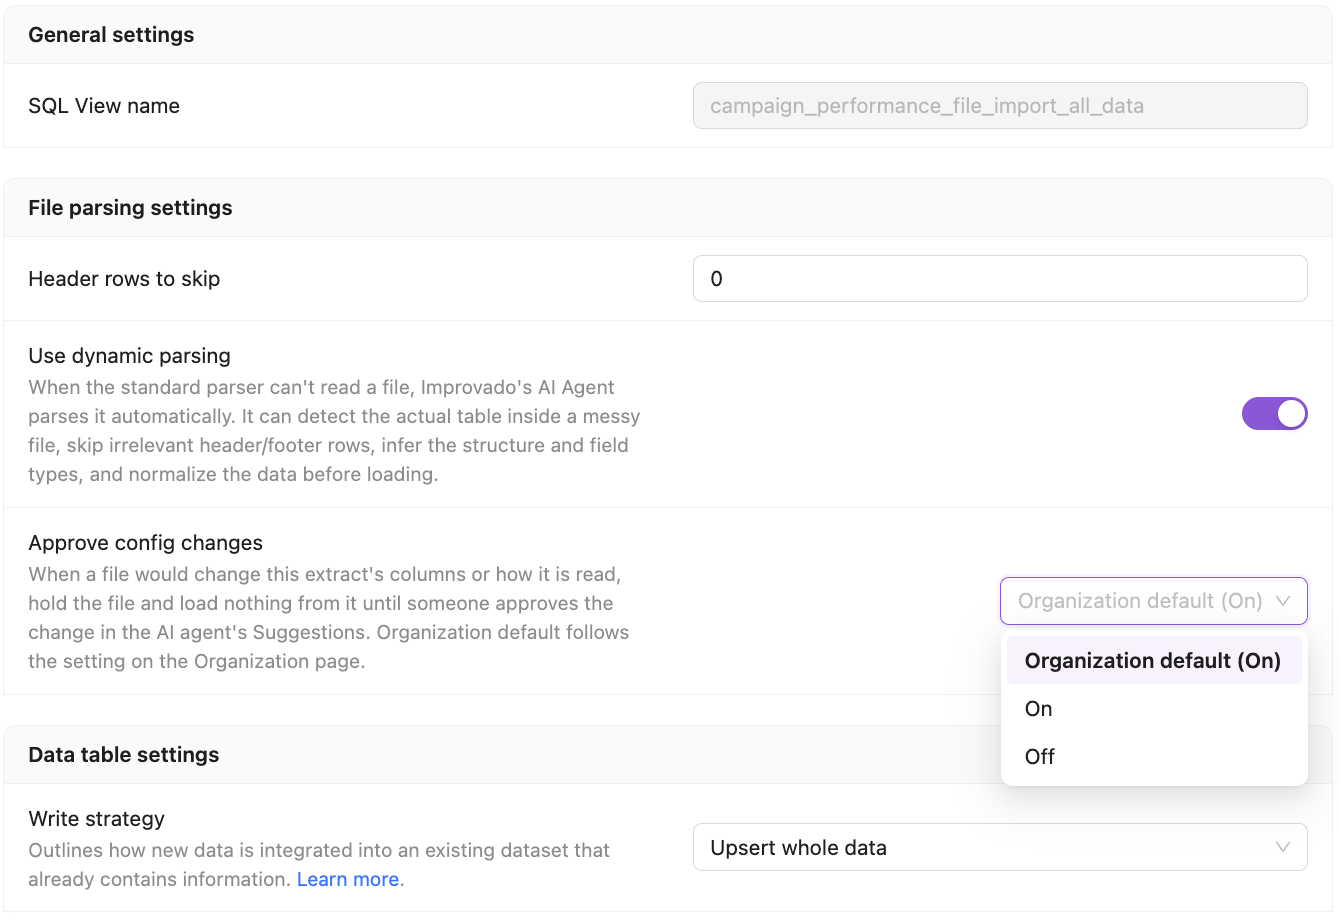Toggle the Use dynamic parsing switch
Image resolution: width=1340 pixels, height=920 pixels.
pyautogui.click(x=1274, y=414)
